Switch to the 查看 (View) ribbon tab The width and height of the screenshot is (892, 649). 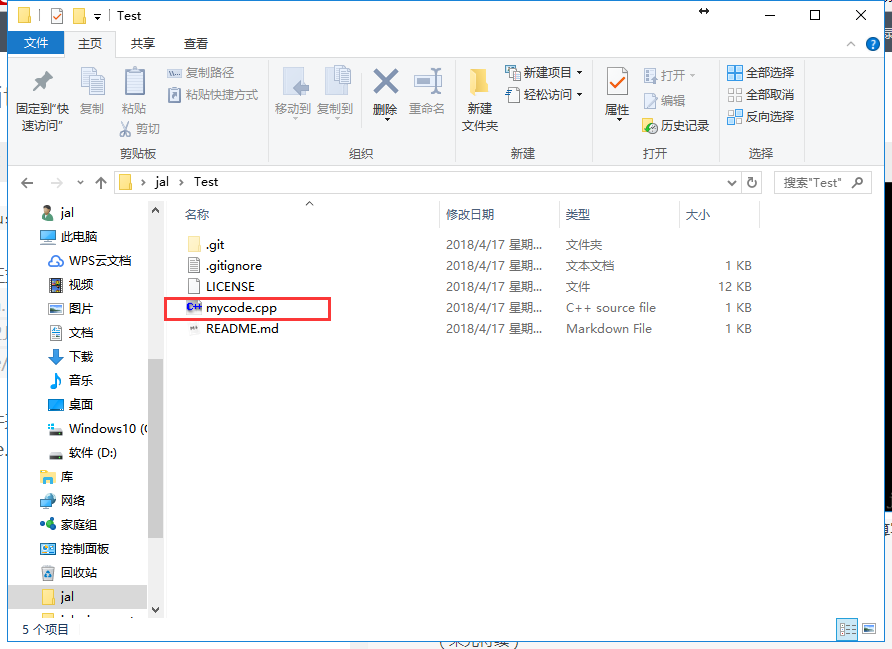(196, 43)
